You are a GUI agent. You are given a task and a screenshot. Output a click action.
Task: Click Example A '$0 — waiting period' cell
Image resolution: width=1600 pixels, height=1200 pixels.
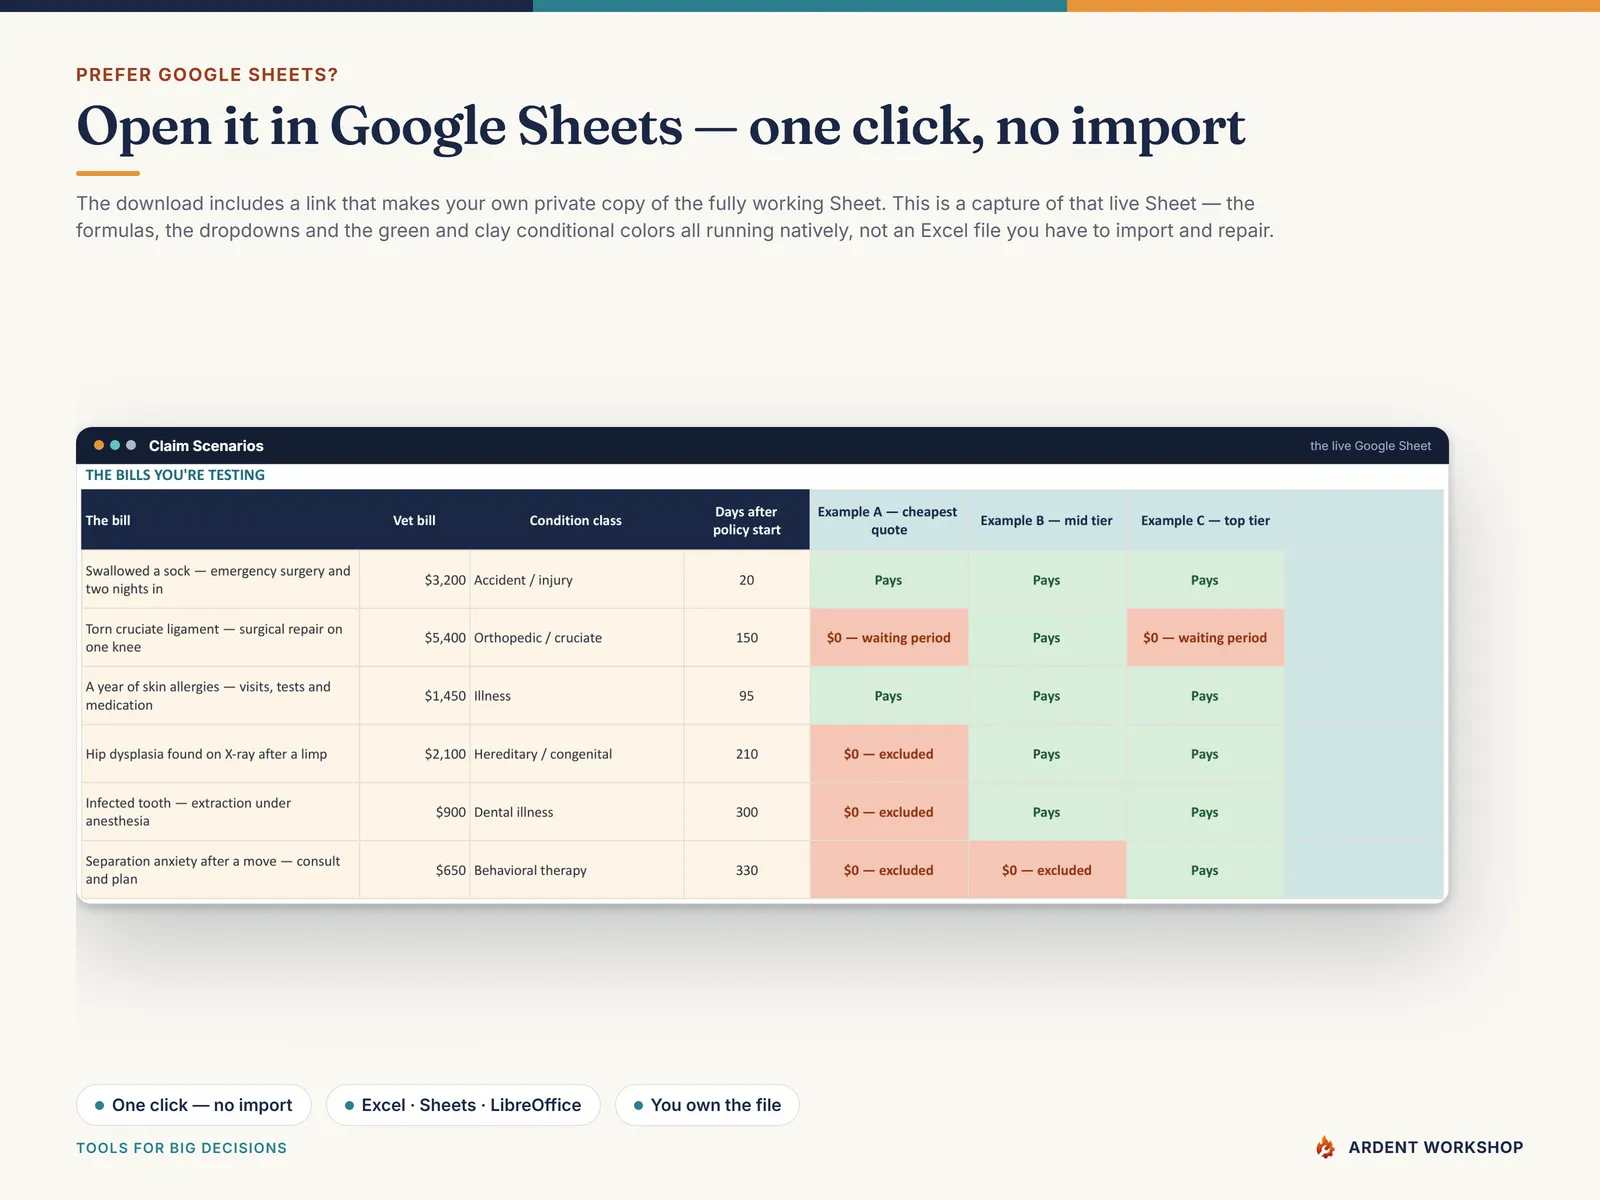click(x=889, y=638)
